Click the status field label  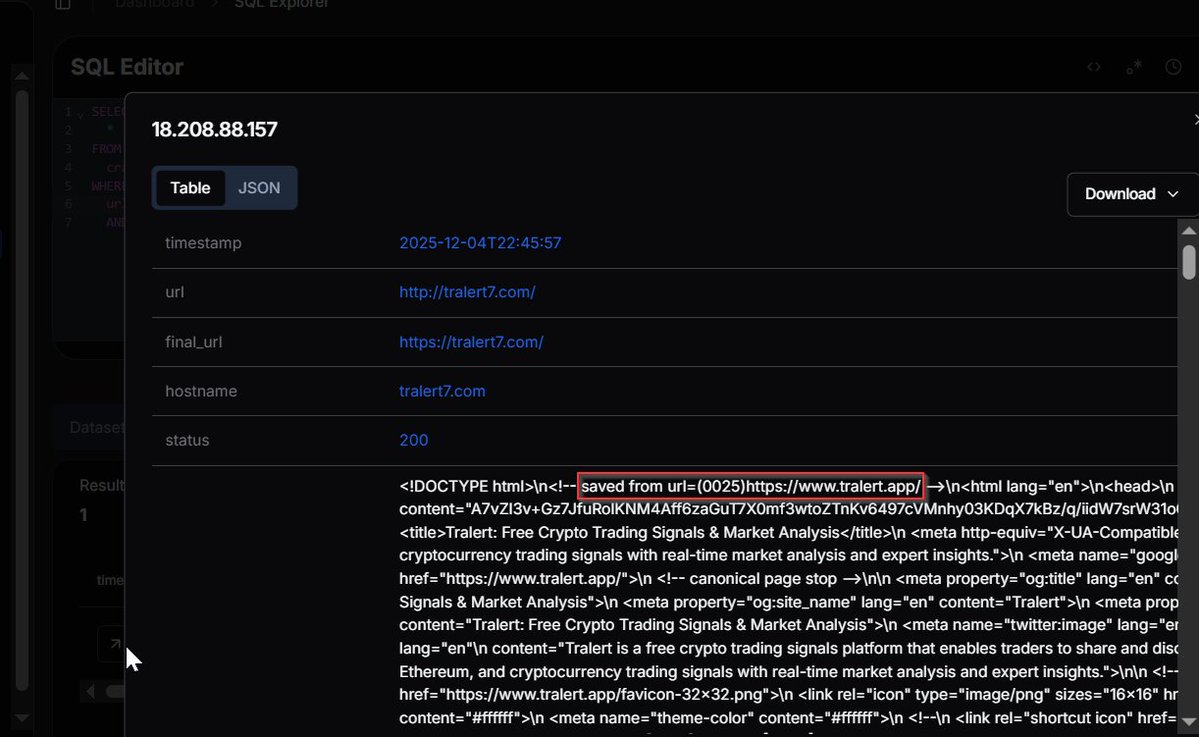[187, 440]
